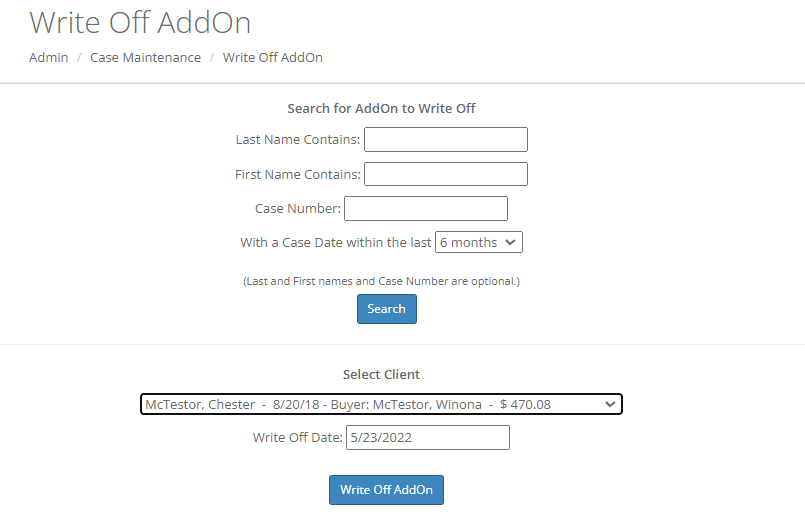This screenshot has height=527, width=805.
Task: Click the "Last Name Contains:" label
Action: pos(298,140)
